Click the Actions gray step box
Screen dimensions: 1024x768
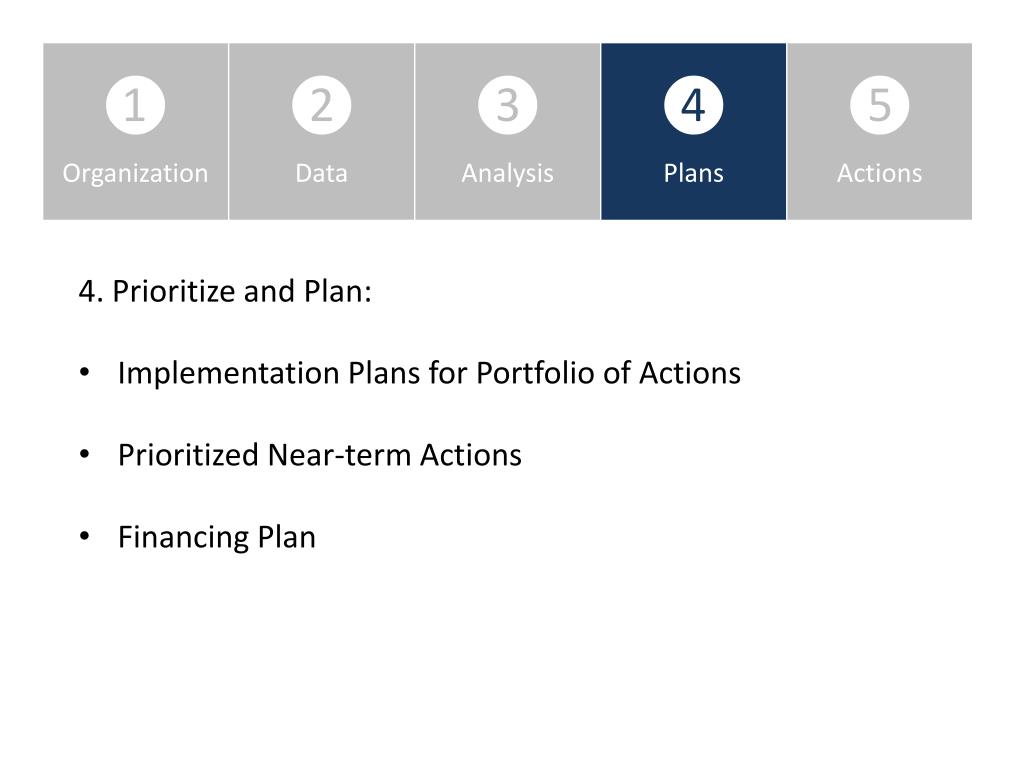(x=880, y=131)
